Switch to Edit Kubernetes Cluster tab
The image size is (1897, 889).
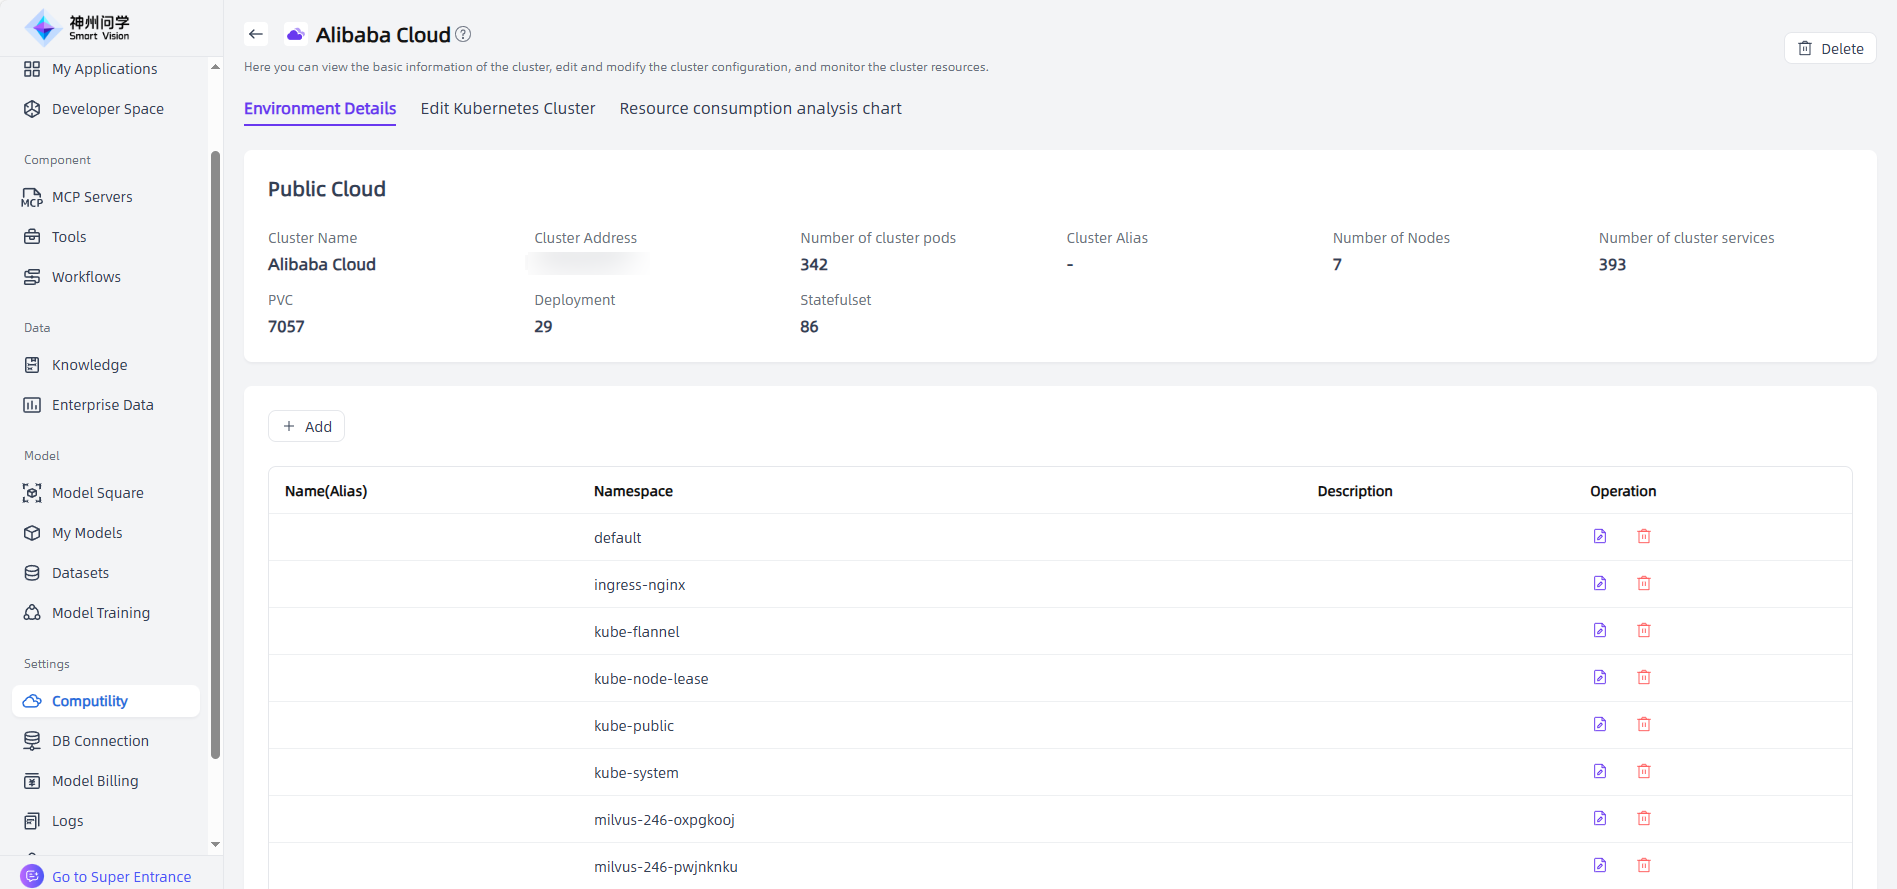click(507, 109)
